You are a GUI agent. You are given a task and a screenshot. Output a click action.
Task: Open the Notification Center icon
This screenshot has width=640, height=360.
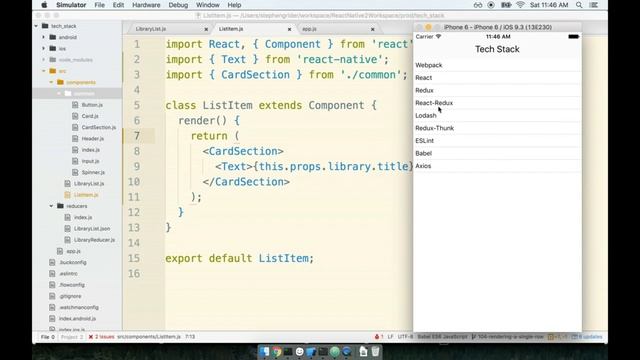point(594,5)
